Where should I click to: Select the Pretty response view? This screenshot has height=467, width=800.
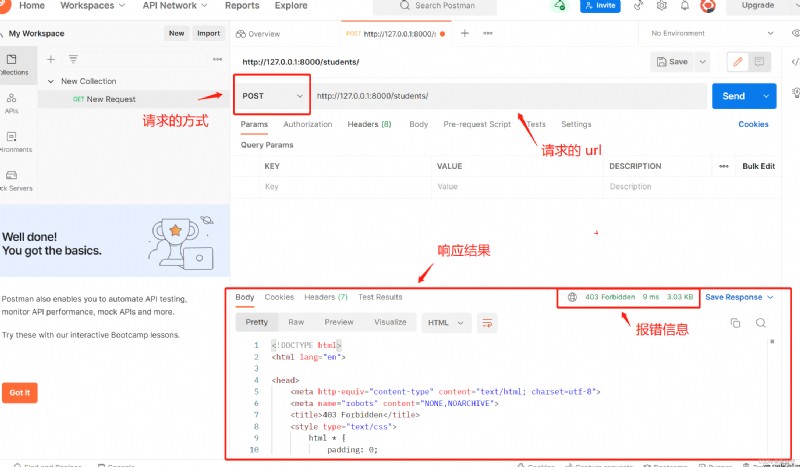tap(257, 322)
